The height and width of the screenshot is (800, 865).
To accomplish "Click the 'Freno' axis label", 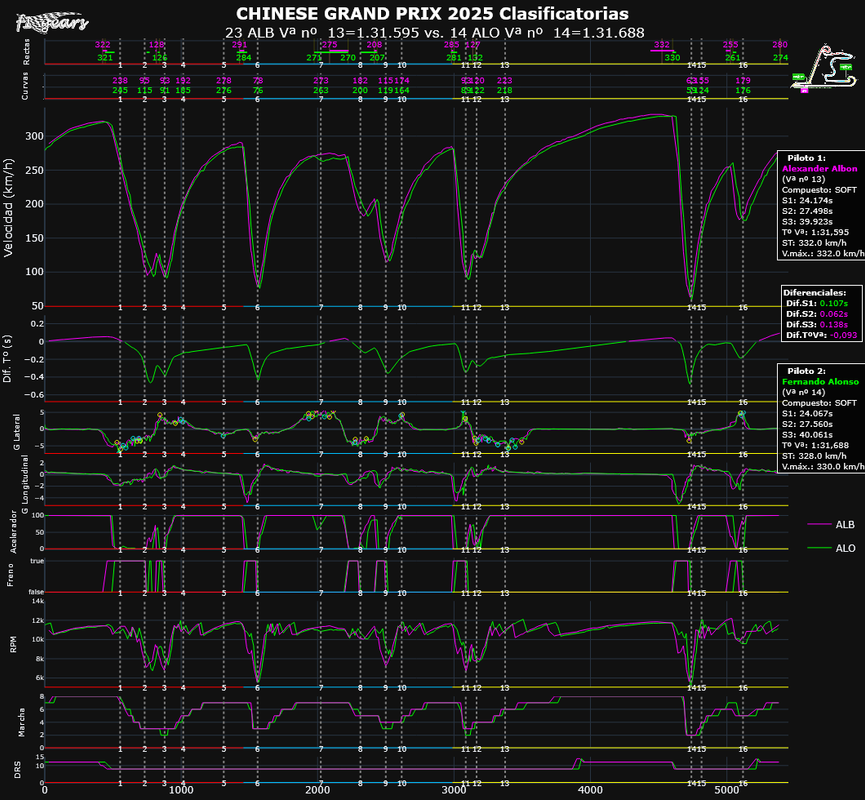I will pyautogui.click(x=10, y=575).
